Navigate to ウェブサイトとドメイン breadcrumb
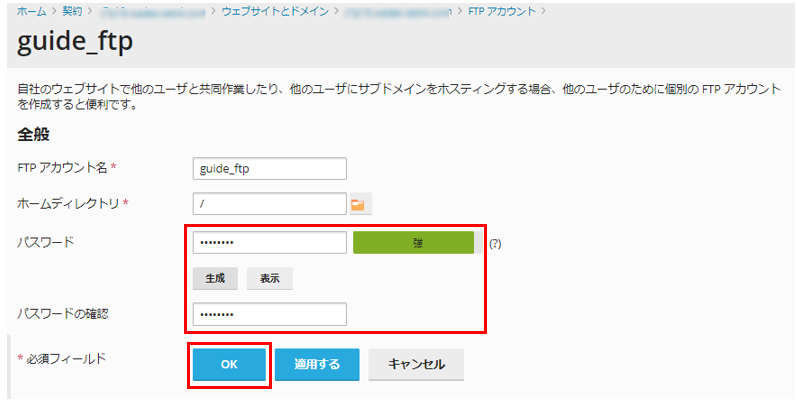Screen dimensions: 797x407 click(275, 11)
